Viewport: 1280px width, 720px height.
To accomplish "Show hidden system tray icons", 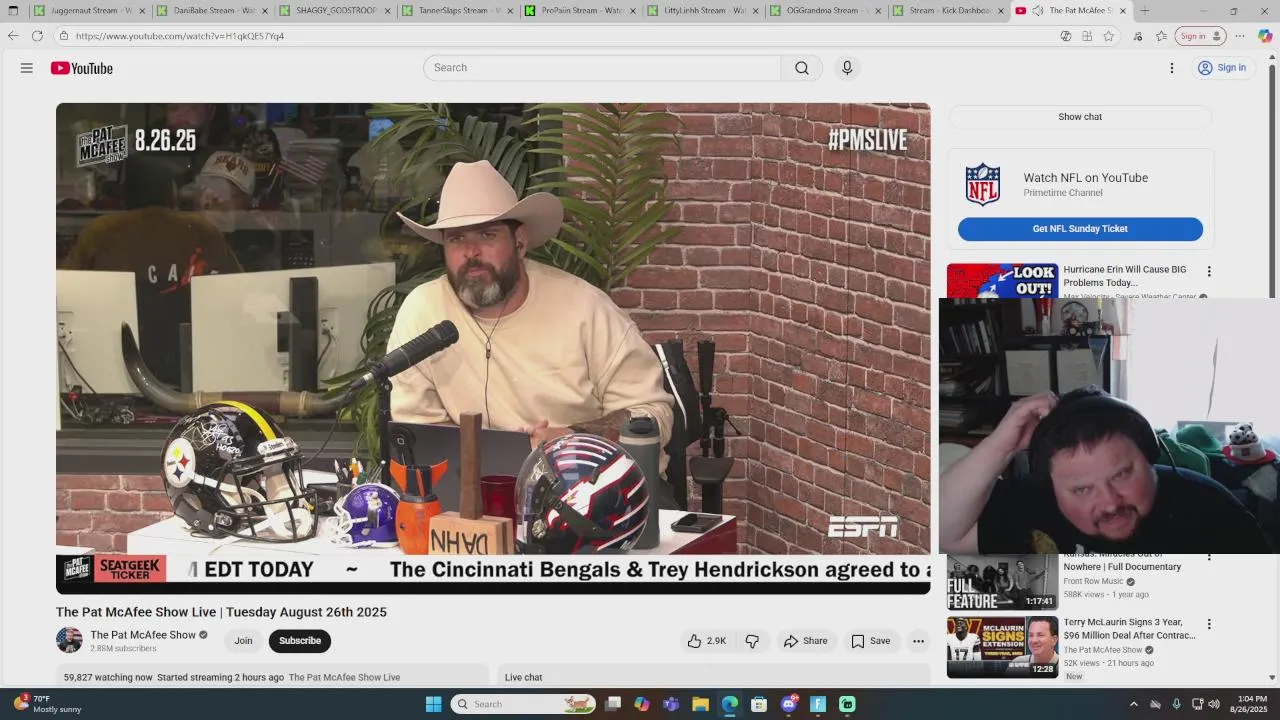I will tap(1134, 704).
